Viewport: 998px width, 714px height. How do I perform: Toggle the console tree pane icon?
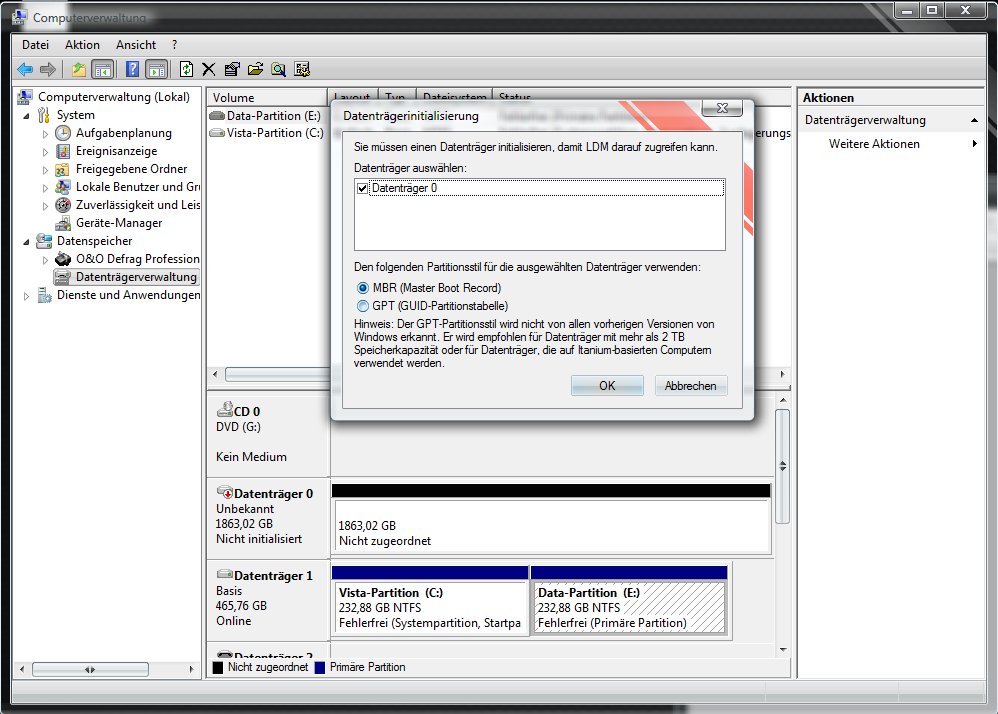pos(102,69)
